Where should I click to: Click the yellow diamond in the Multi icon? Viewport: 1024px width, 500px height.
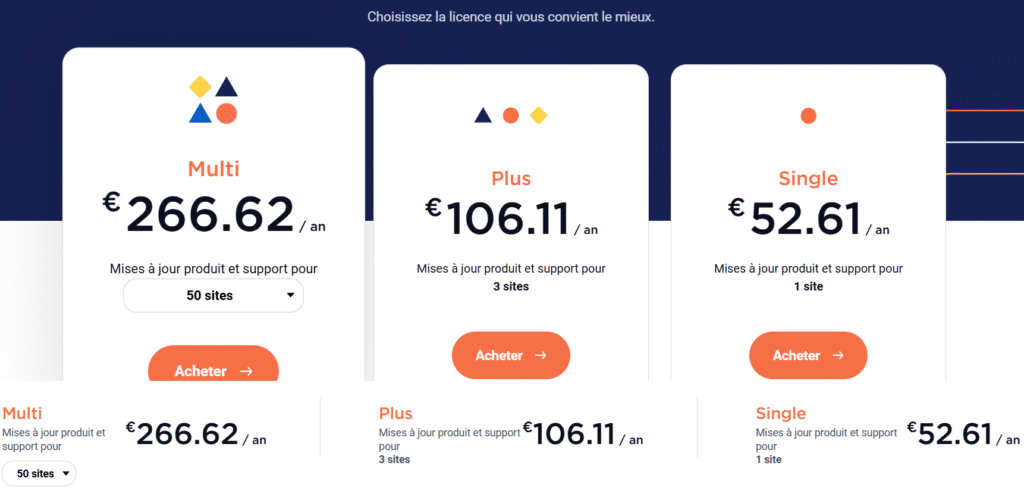point(200,87)
